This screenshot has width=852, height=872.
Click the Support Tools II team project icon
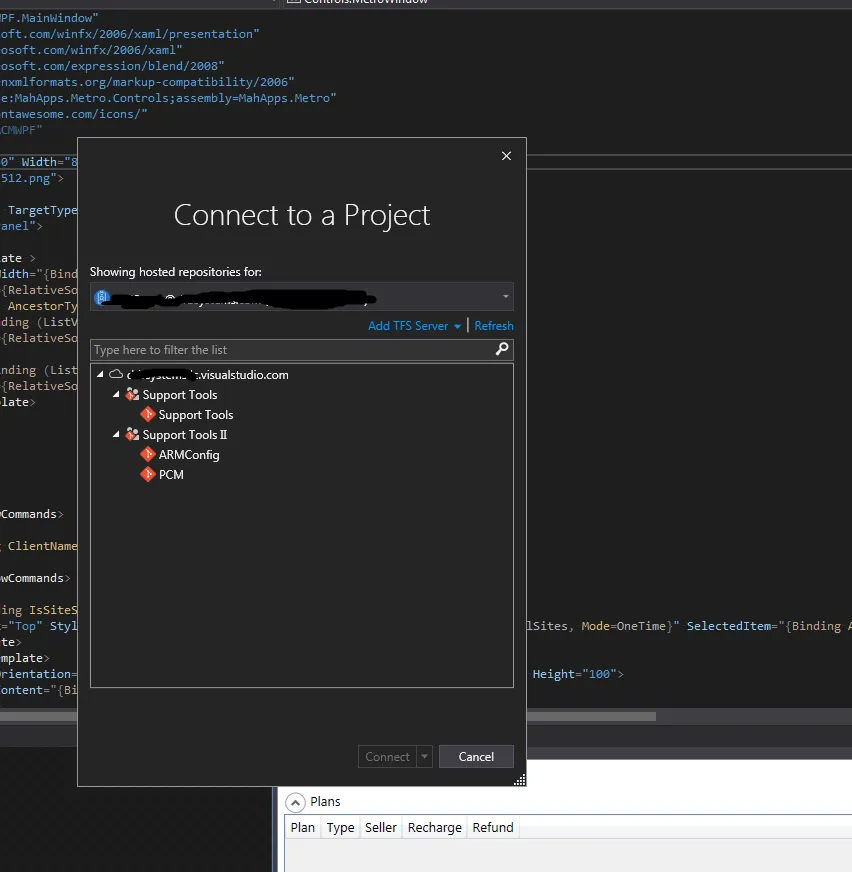[x=132, y=435]
